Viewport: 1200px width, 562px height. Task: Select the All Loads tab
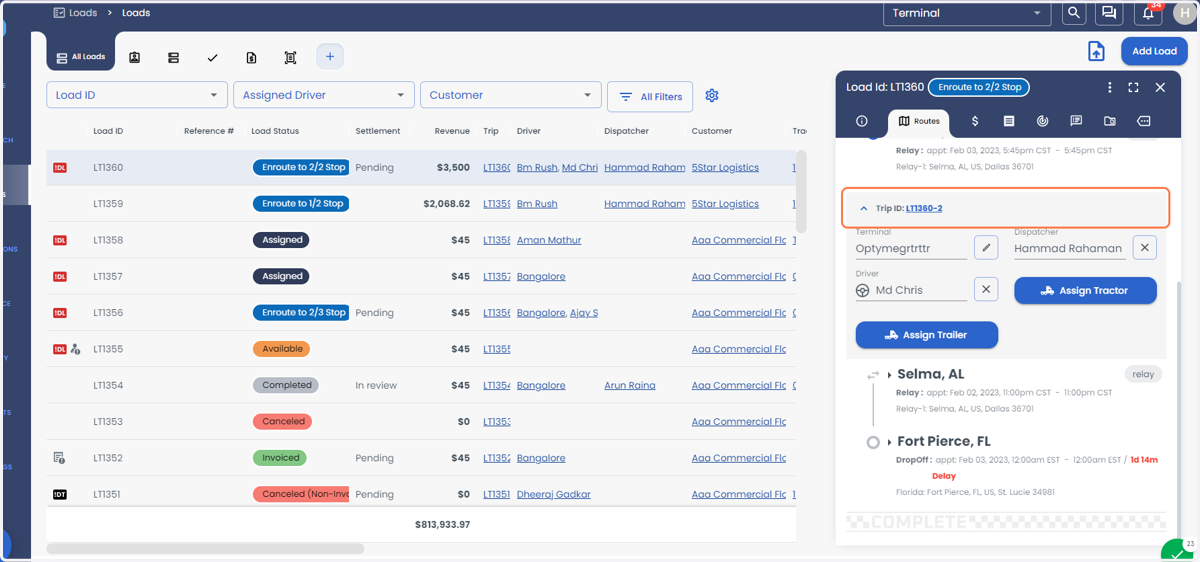(81, 57)
